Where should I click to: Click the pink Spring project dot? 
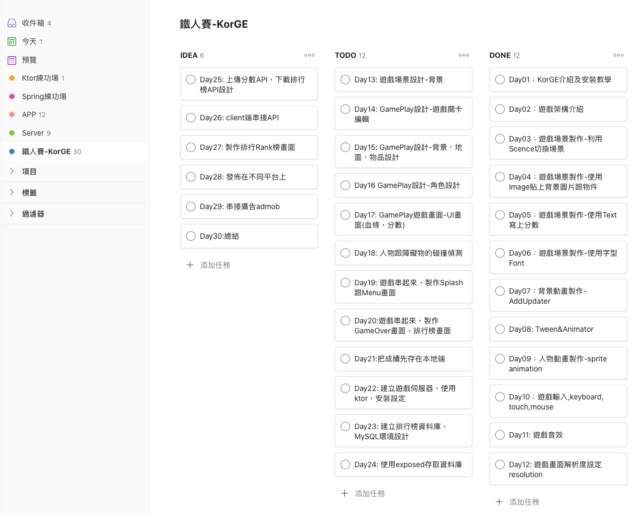12,96
